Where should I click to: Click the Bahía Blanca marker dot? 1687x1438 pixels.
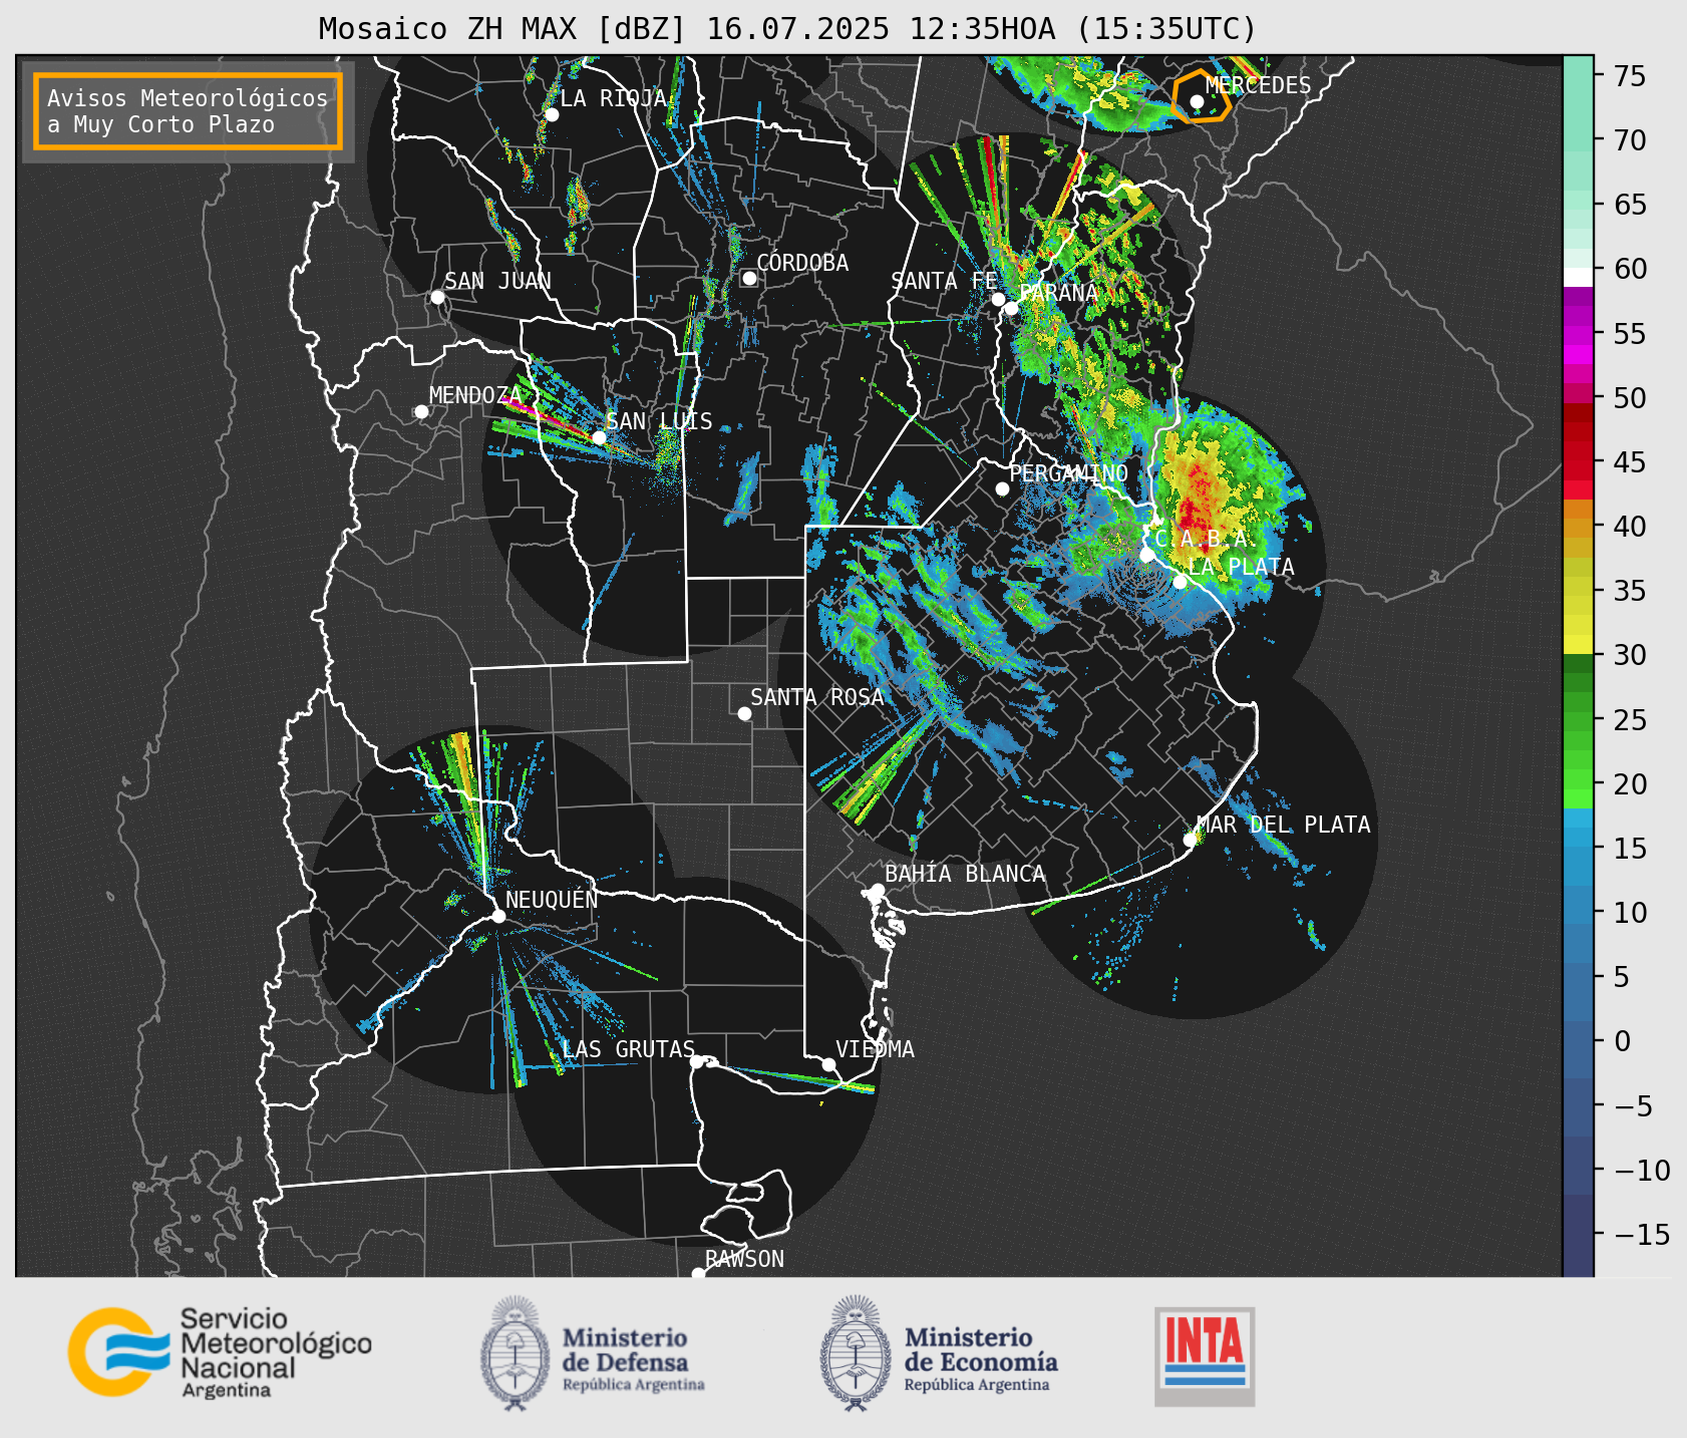point(877,890)
